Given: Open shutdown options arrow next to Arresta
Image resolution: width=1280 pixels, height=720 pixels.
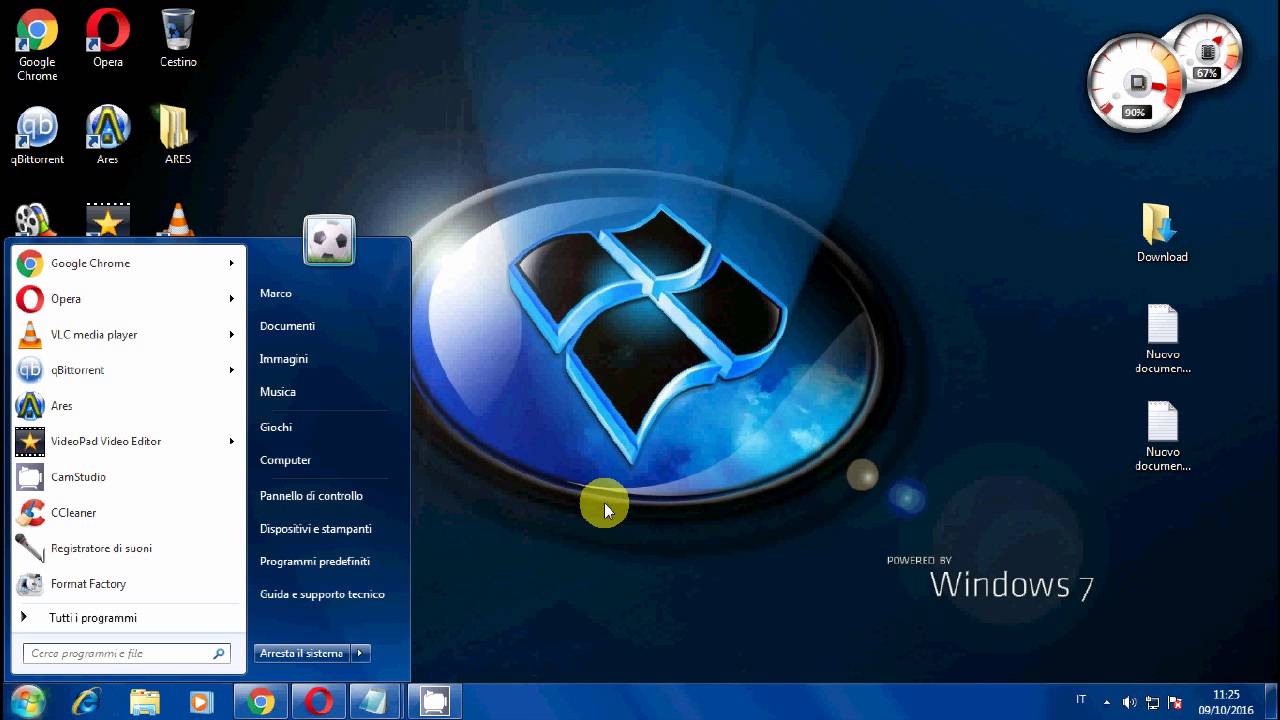Looking at the screenshot, I should [360, 653].
